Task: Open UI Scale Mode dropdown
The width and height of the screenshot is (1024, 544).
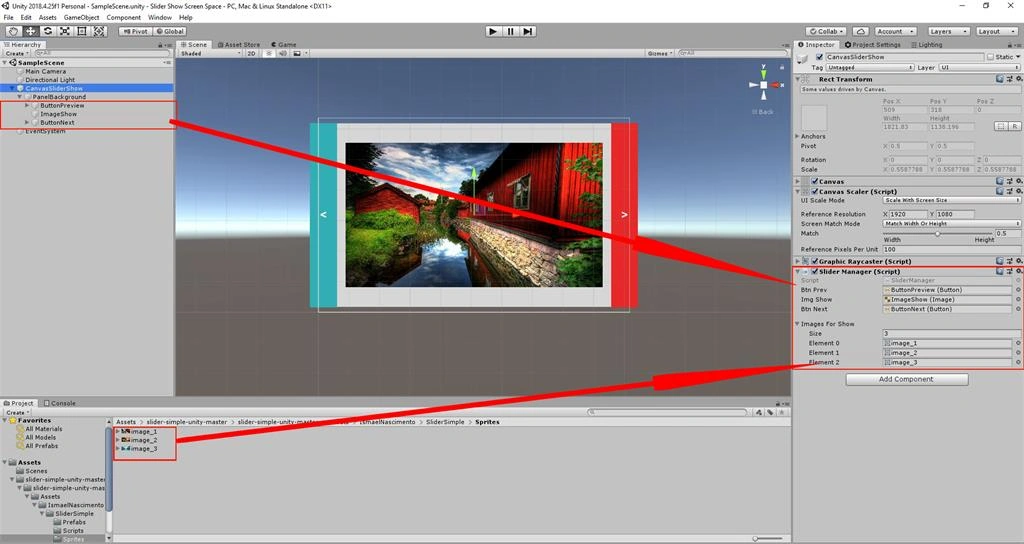Action: point(952,200)
